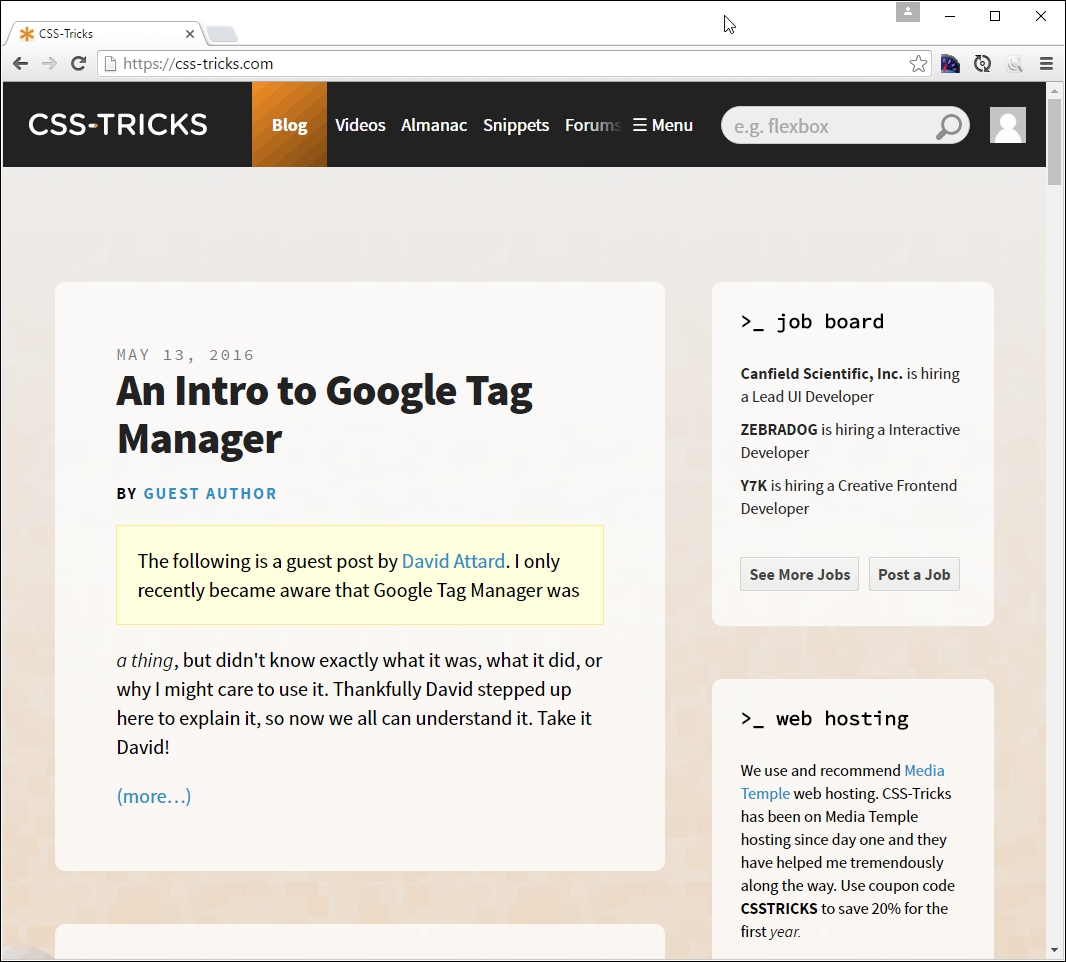
Task: Click the speedometer extension icon
Action: (949, 62)
